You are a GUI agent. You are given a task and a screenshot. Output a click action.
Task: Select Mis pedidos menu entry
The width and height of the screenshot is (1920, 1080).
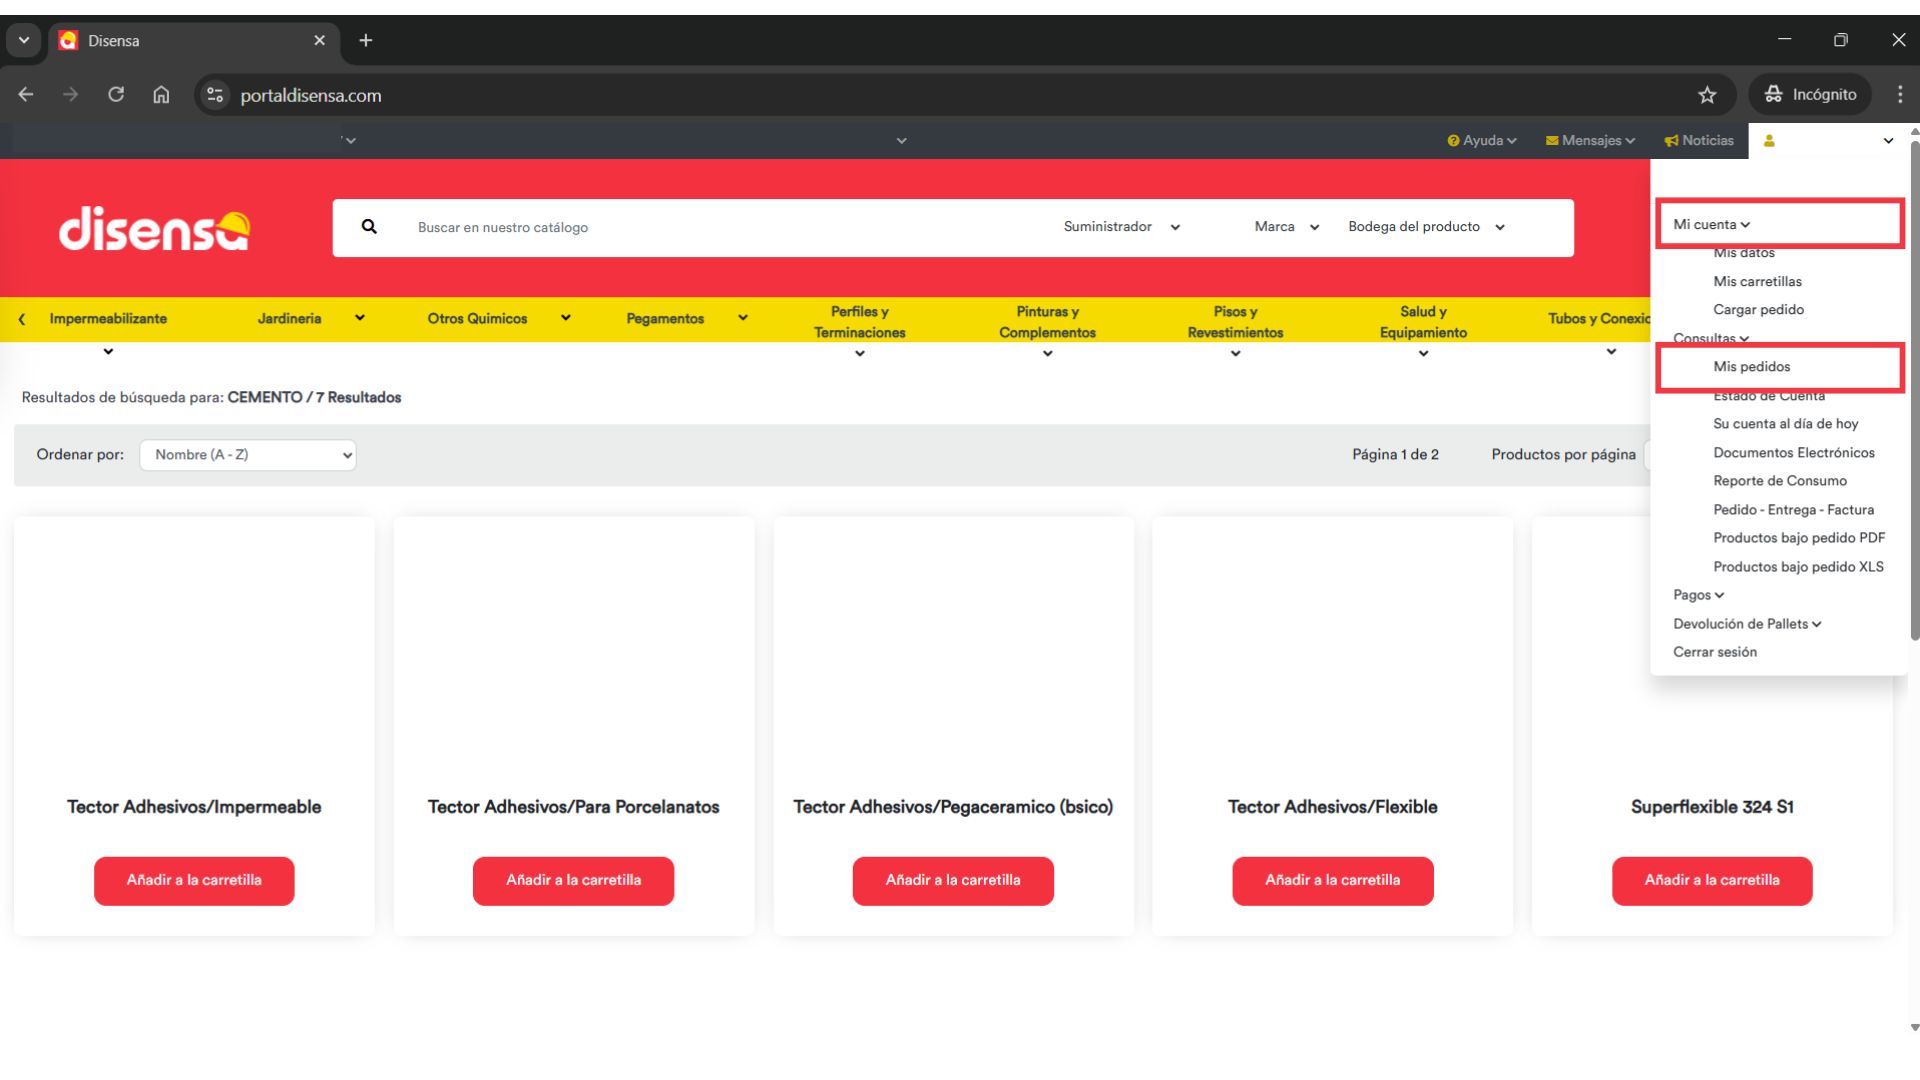[1751, 367]
